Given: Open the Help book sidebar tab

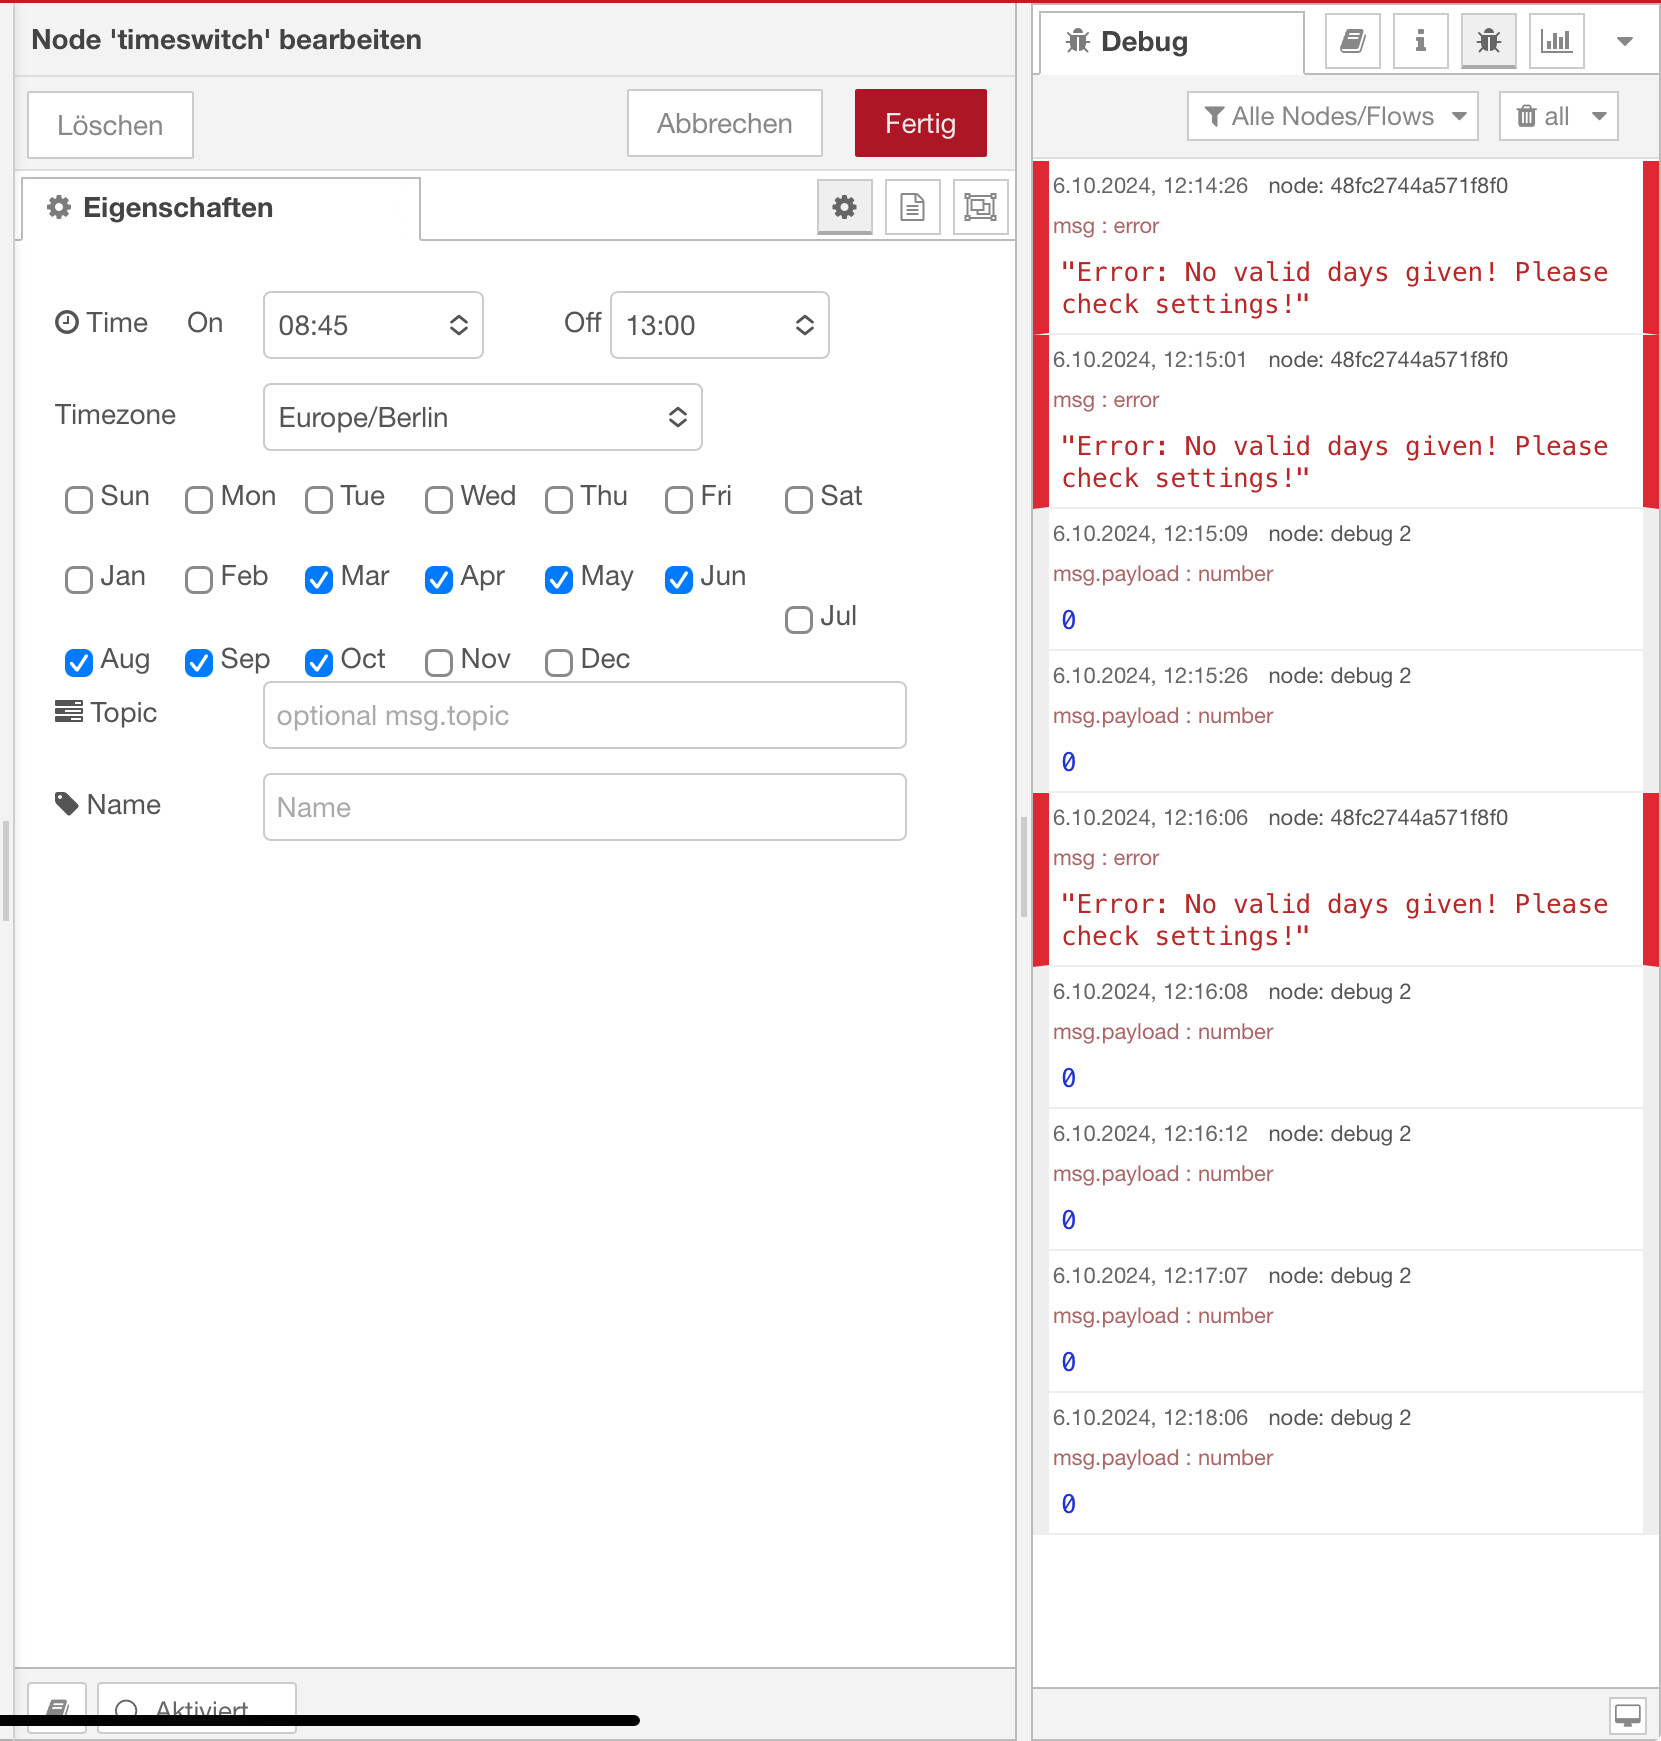Looking at the screenshot, I should [x=1352, y=41].
